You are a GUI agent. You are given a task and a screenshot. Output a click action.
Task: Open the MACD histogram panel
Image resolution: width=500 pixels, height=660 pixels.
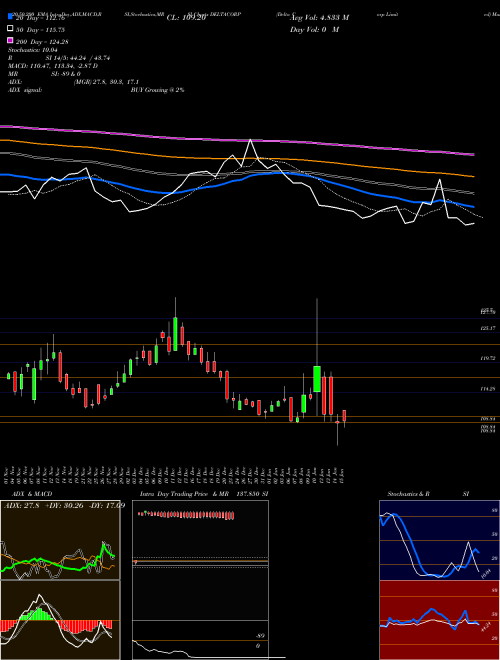(x=60, y=620)
